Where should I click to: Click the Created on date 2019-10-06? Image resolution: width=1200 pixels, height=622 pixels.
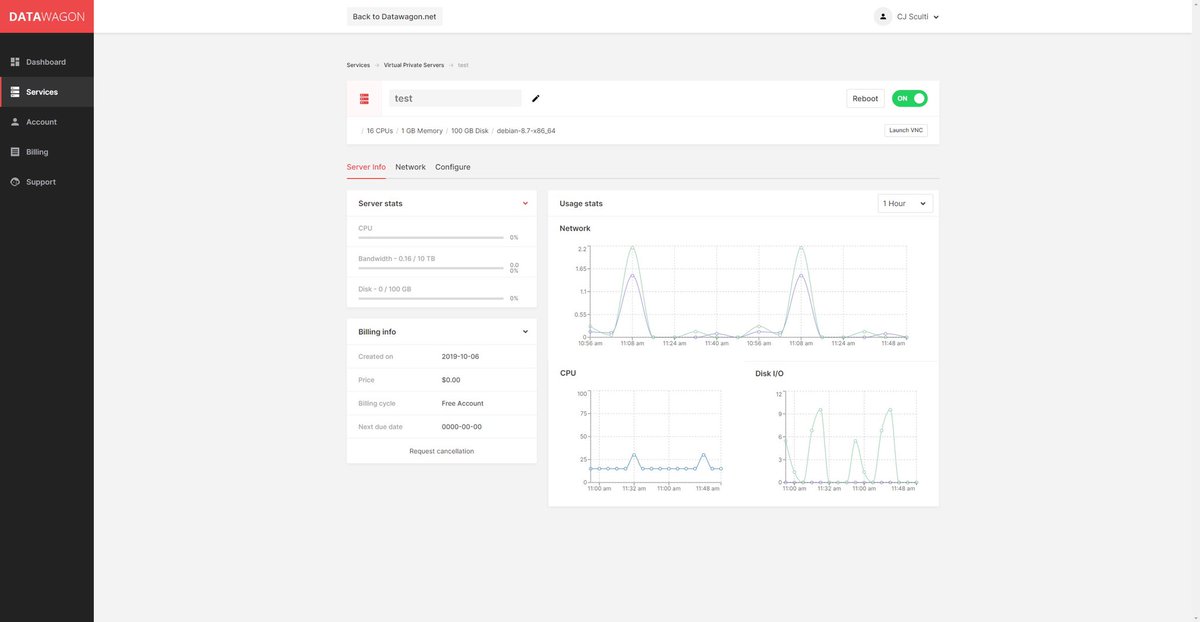[x=462, y=356]
